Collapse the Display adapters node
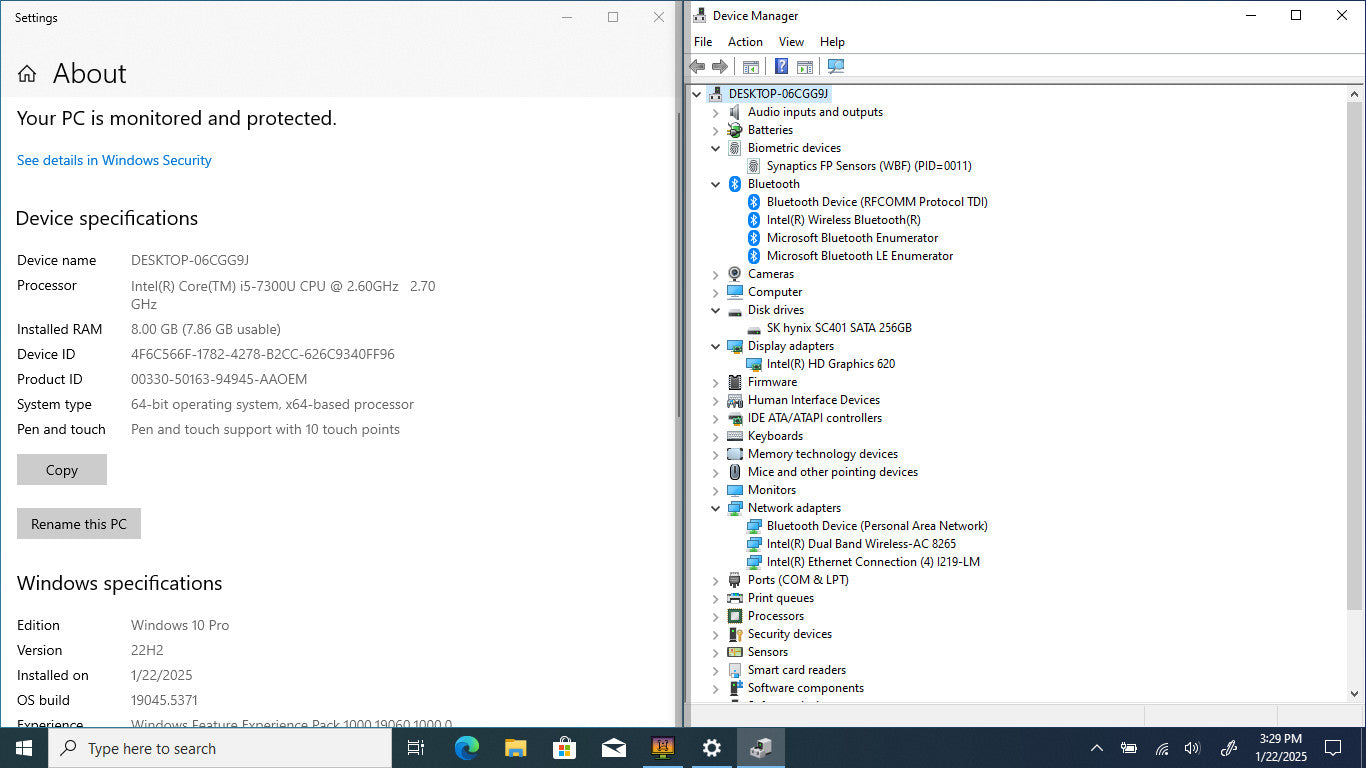The image size is (1366, 768). (x=715, y=346)
